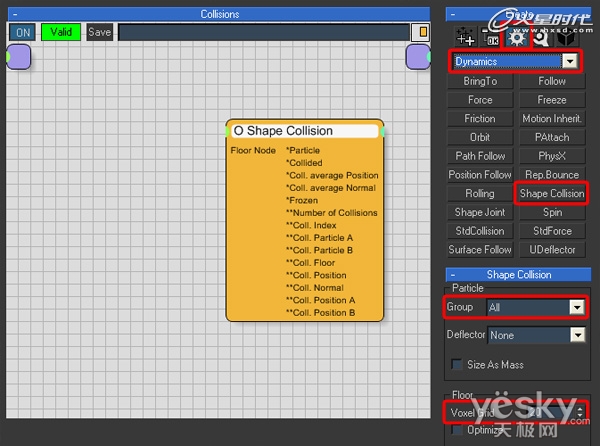Click the green Valid indicator
Viewport: 600px width, 446px height.
(61, 32)
